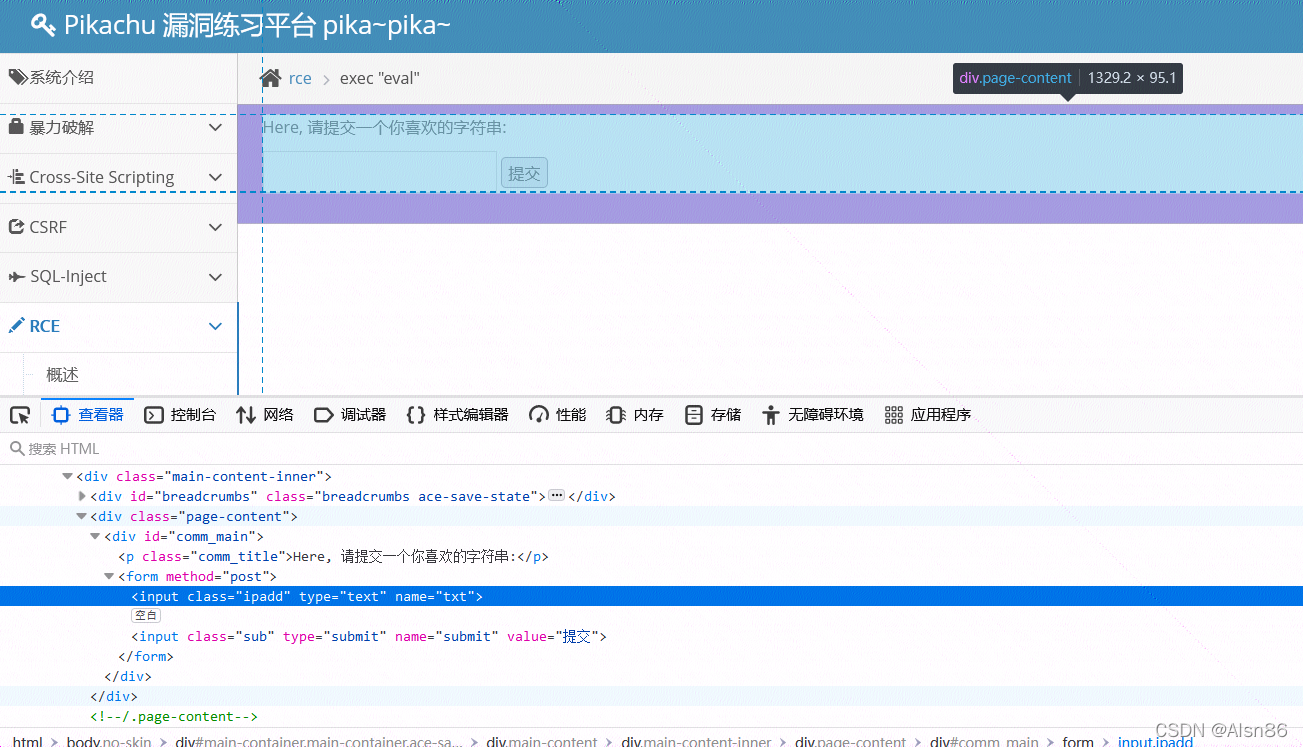Screen dimensions: 1303x747
Task: Click the share icon beside CSRF
Action: (16, 227)
